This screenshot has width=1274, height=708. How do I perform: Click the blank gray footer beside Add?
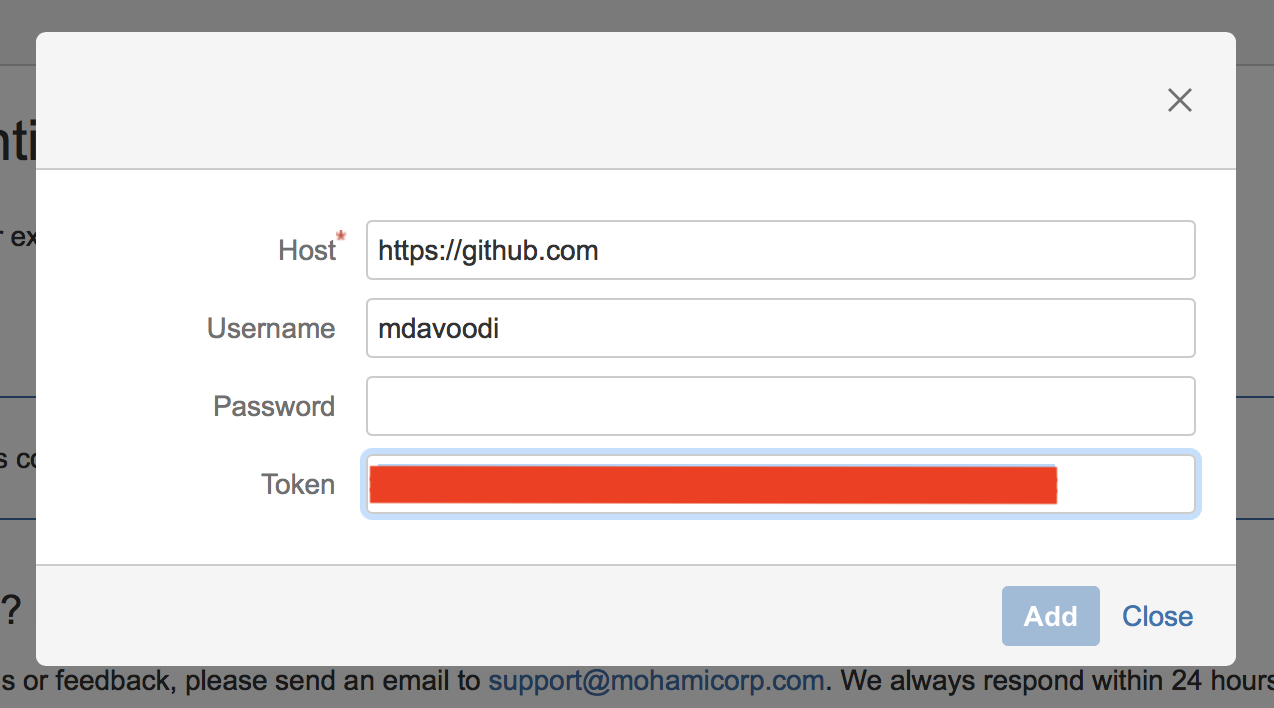(x=518, y=616)
